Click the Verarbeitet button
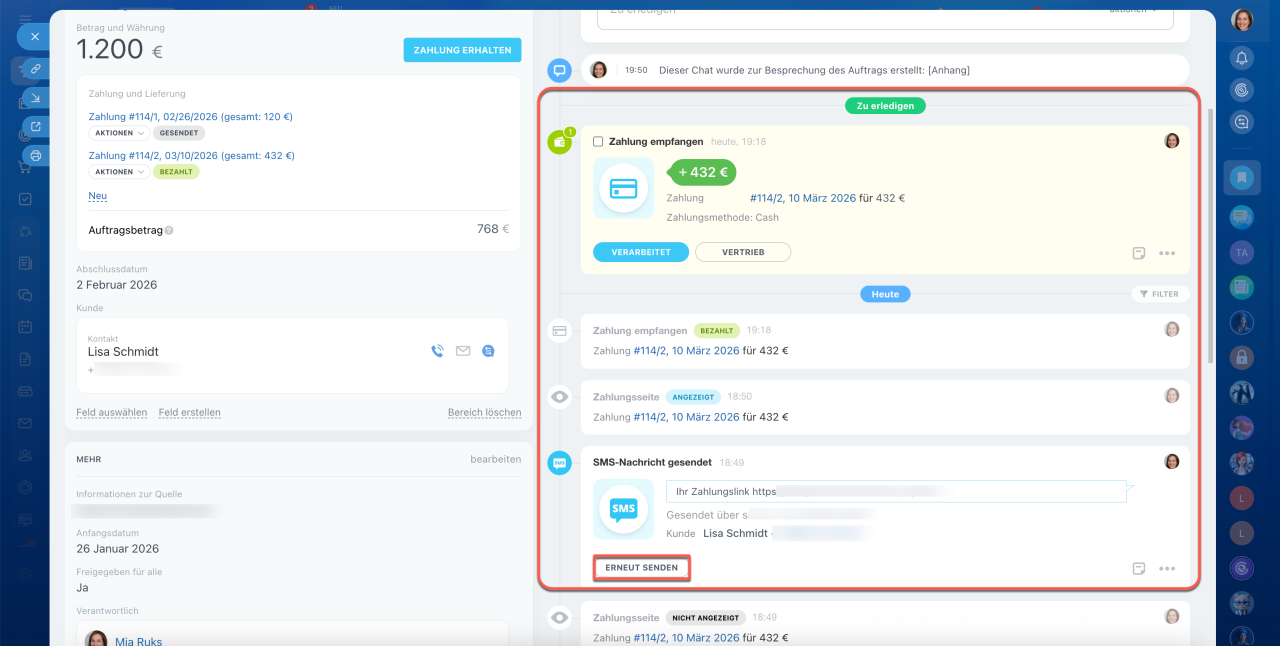The image size is (1280, 646). click(x=641, y=252)
